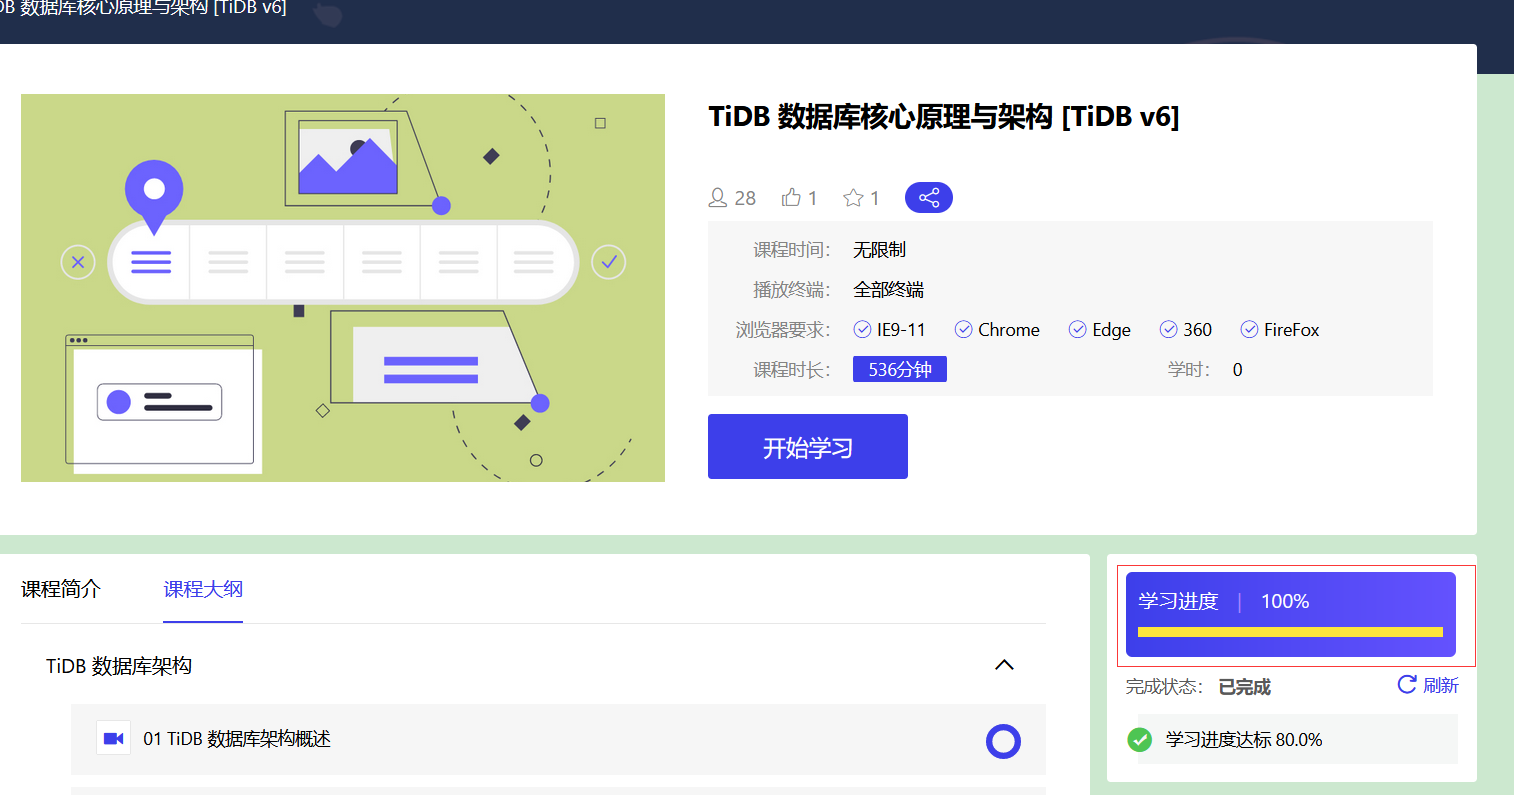
Task: Click the course title TiDB 数据库核心原理与架构 [TiDB v6]
Action: click(944, 117)
